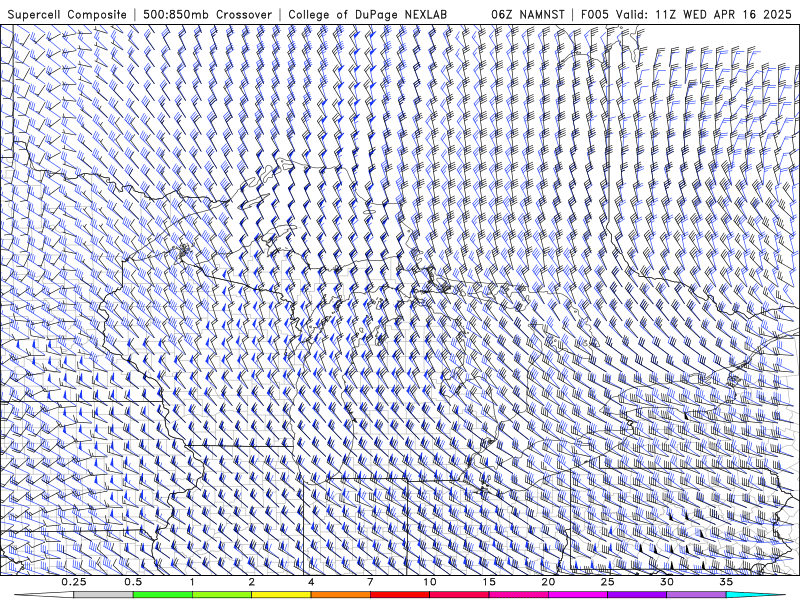Select the gray 0.25–0.5 color bar segment
Image resolution: width=800 pixels, height=600 pixels.
(x=103, y=595)
